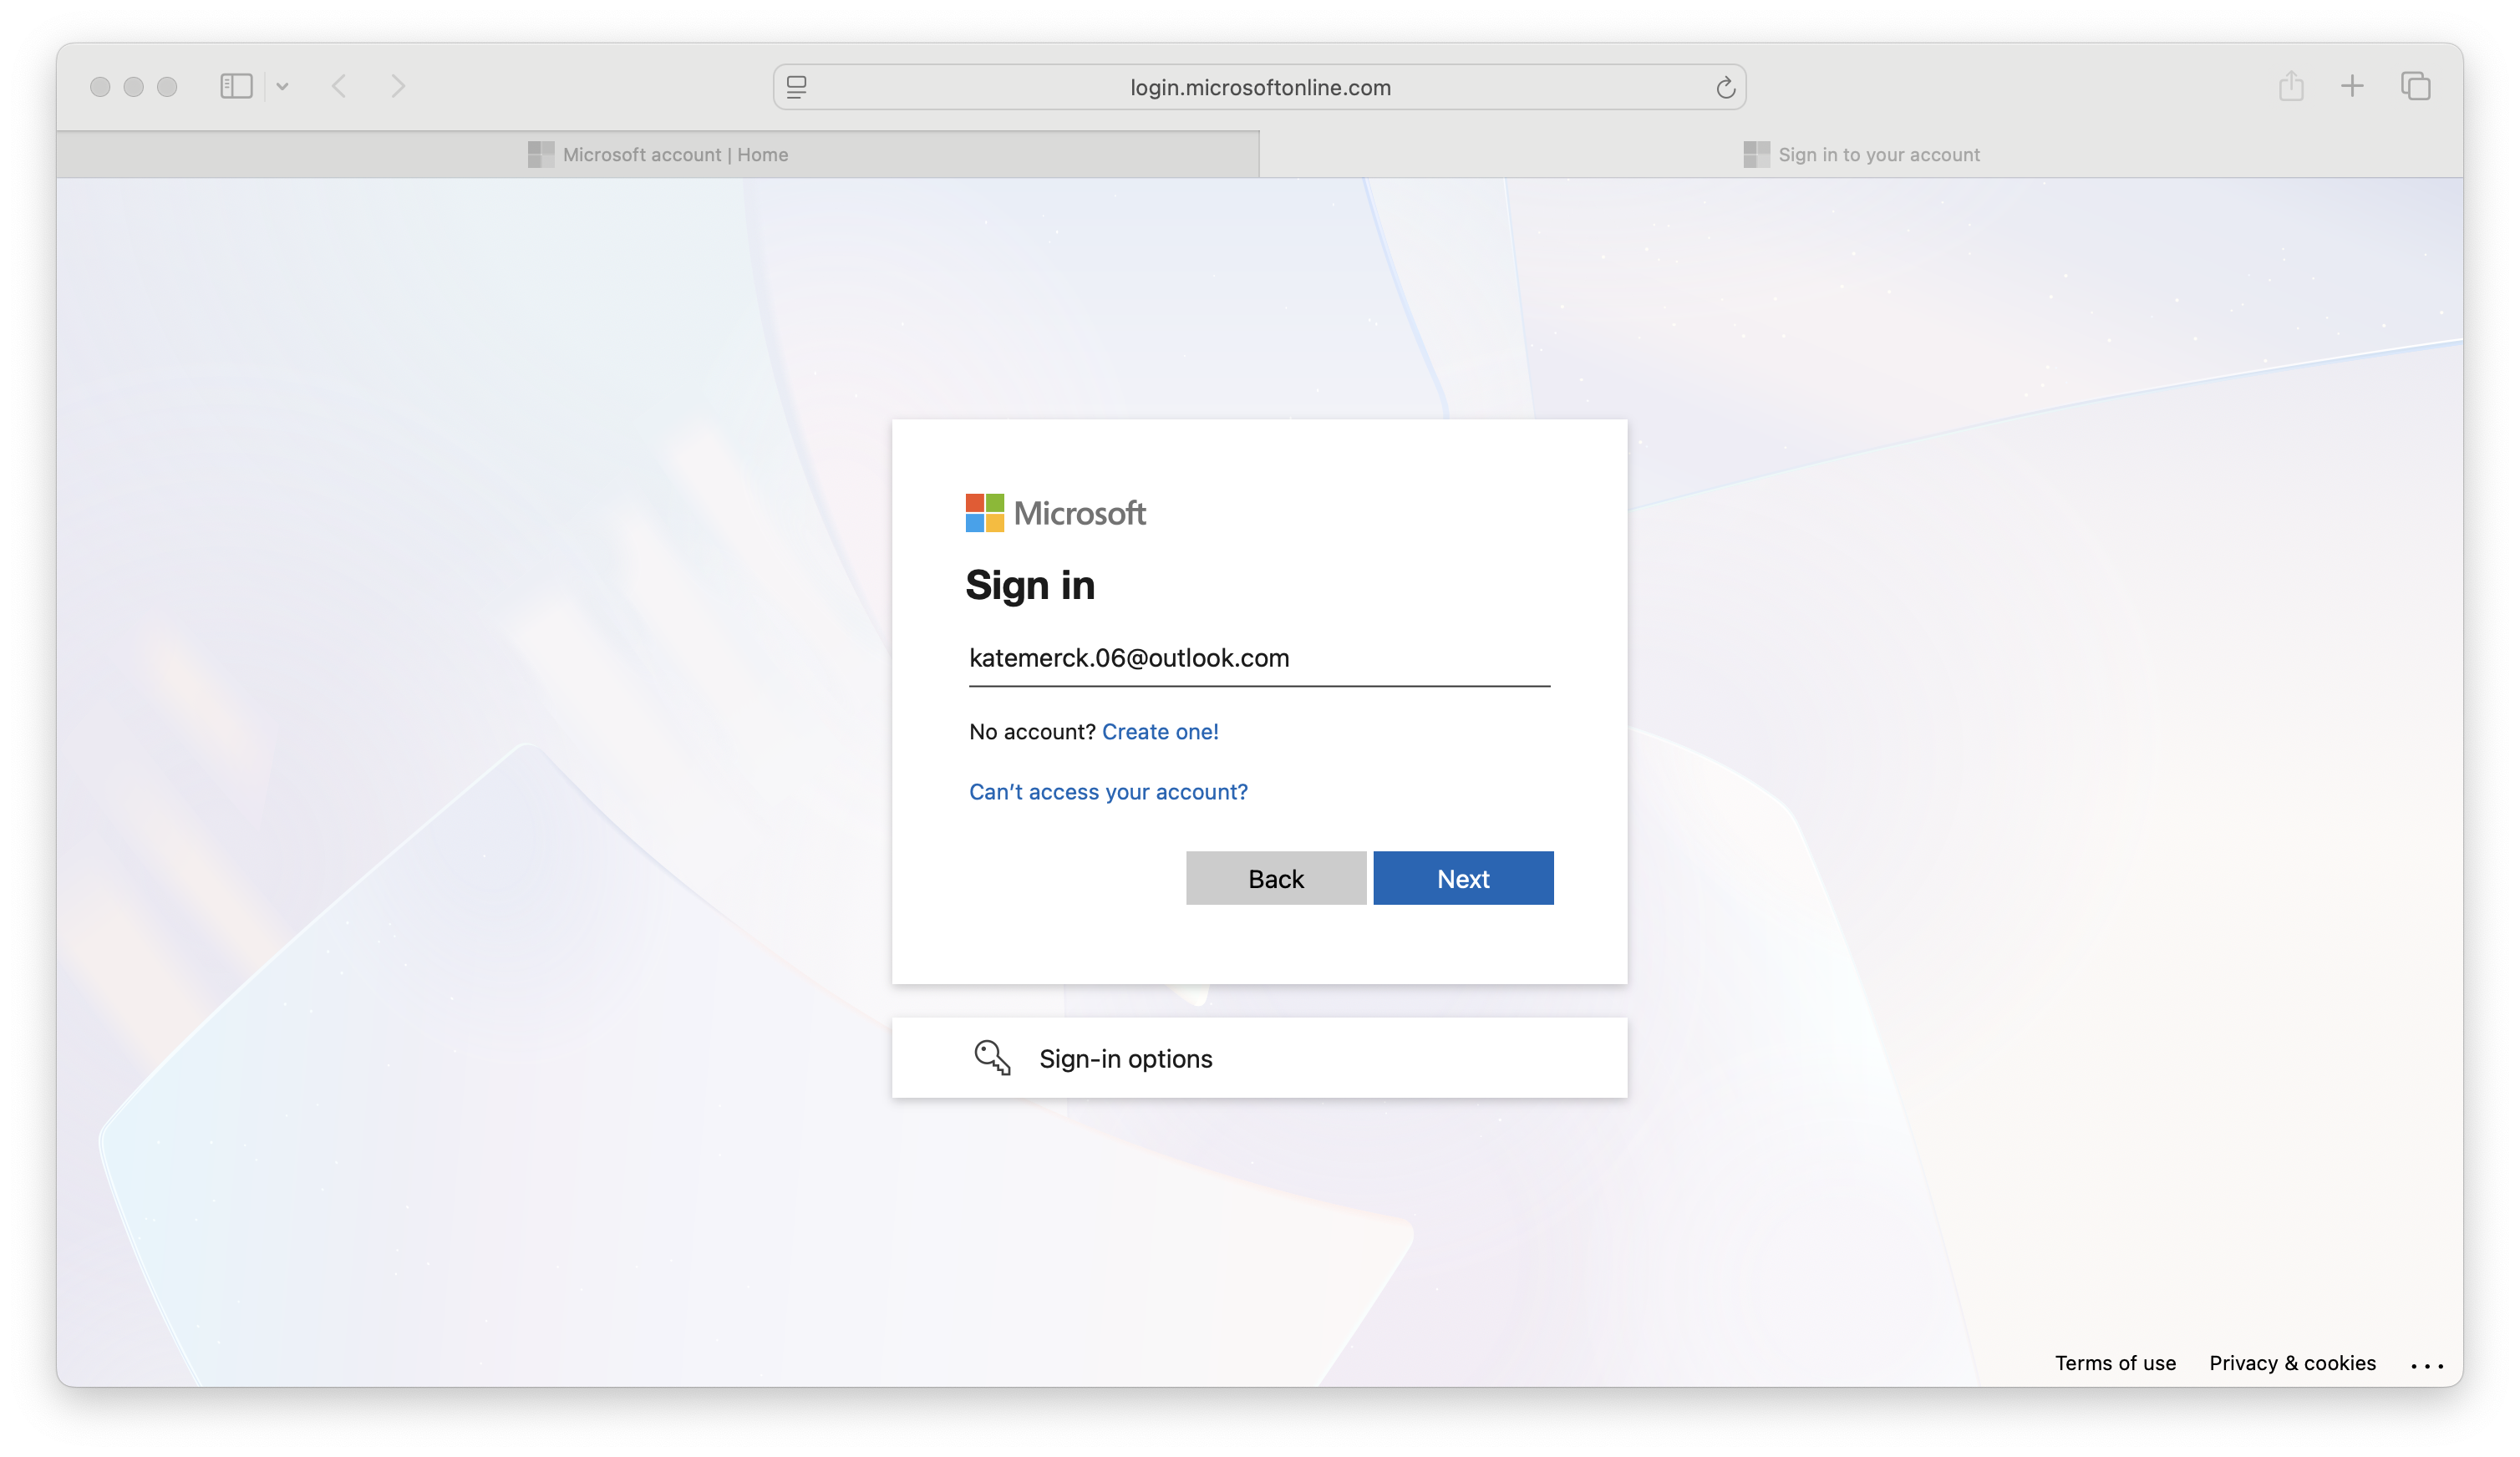This screenshot has height=1457, width=2520.
Task: Expand the footer three-dots more options
Action: click(2427, 1365)
